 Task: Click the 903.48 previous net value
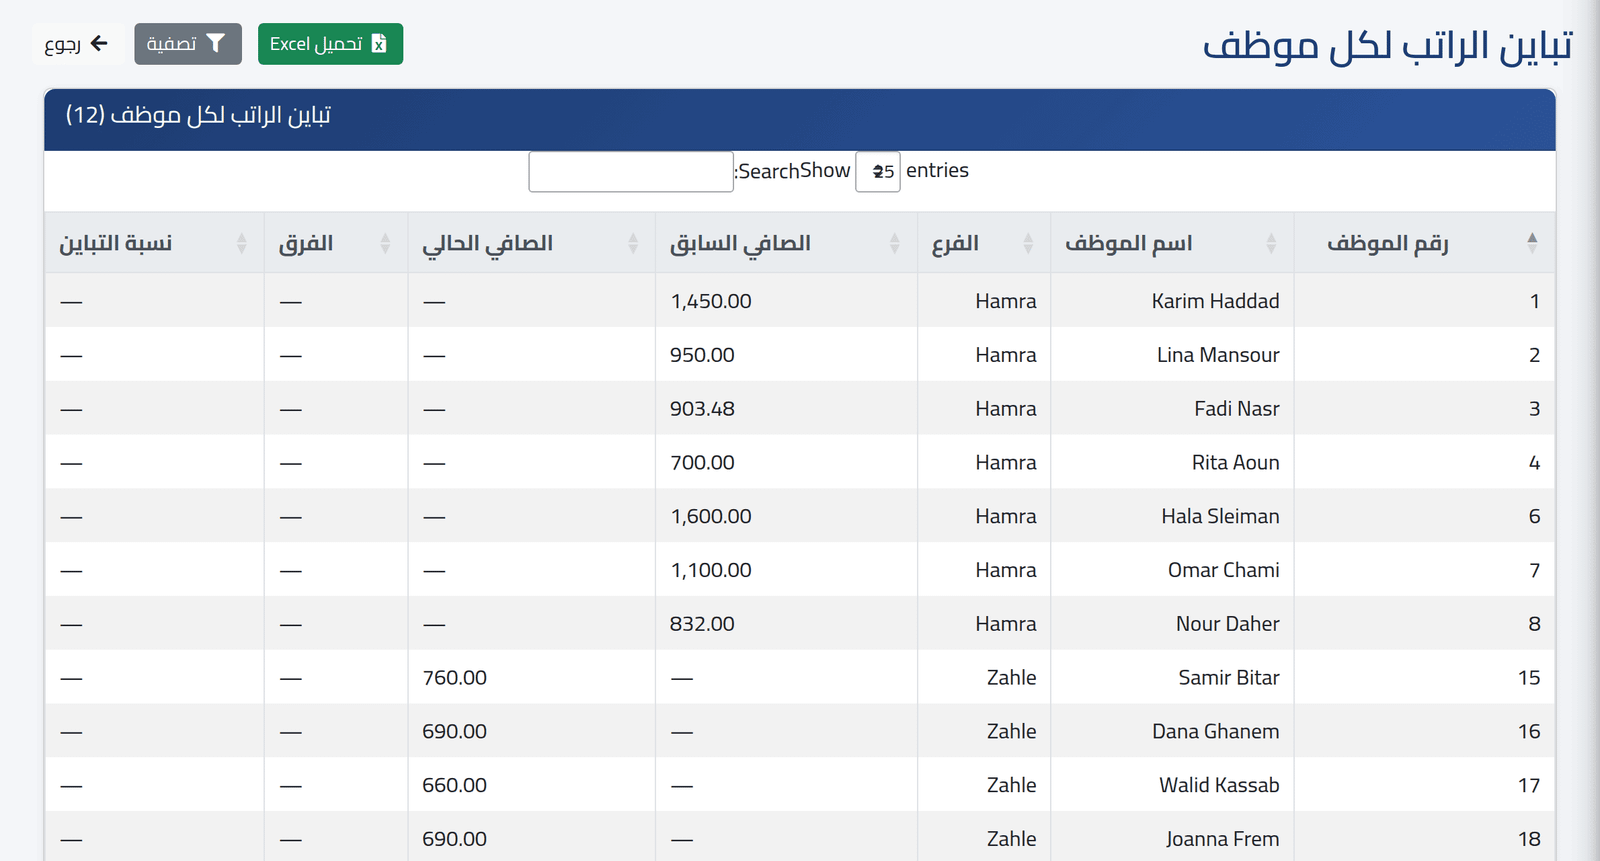702,409
